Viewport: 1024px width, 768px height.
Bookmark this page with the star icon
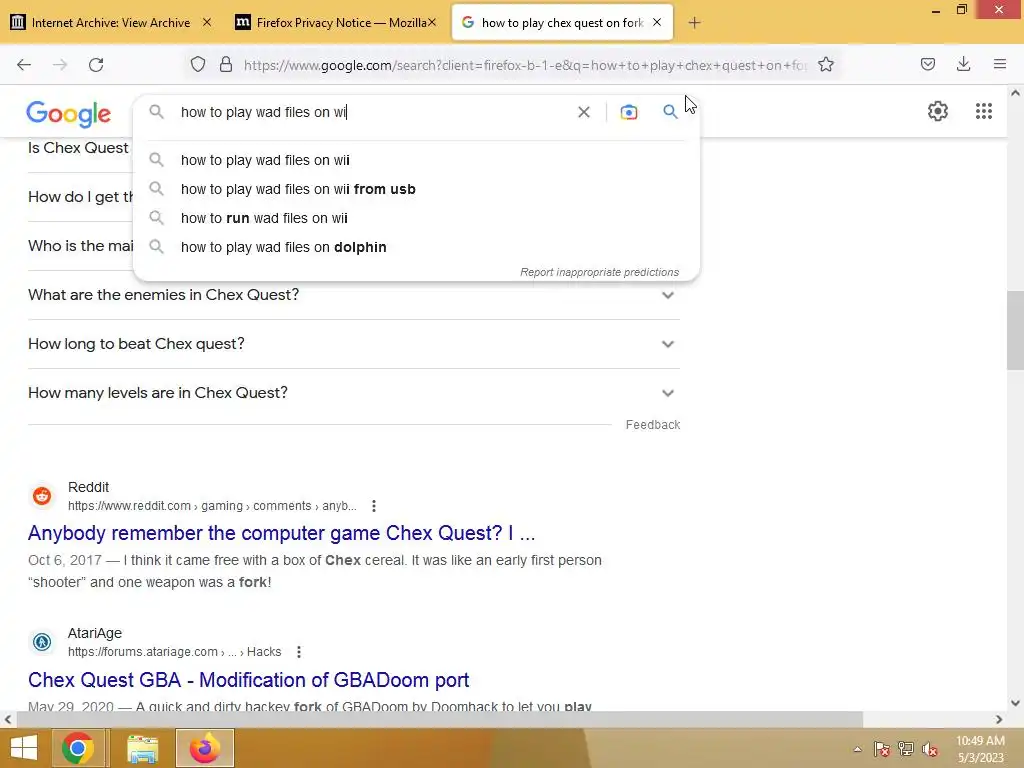click(x=826, y=65)
